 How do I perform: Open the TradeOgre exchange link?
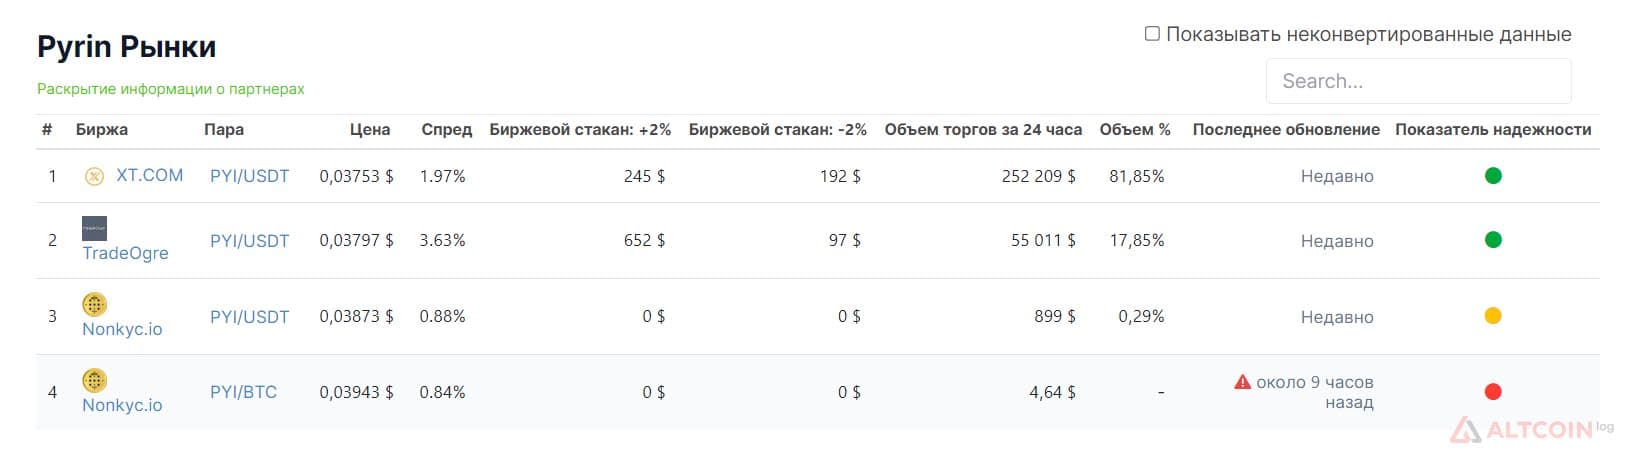click(x=125, y=253)
